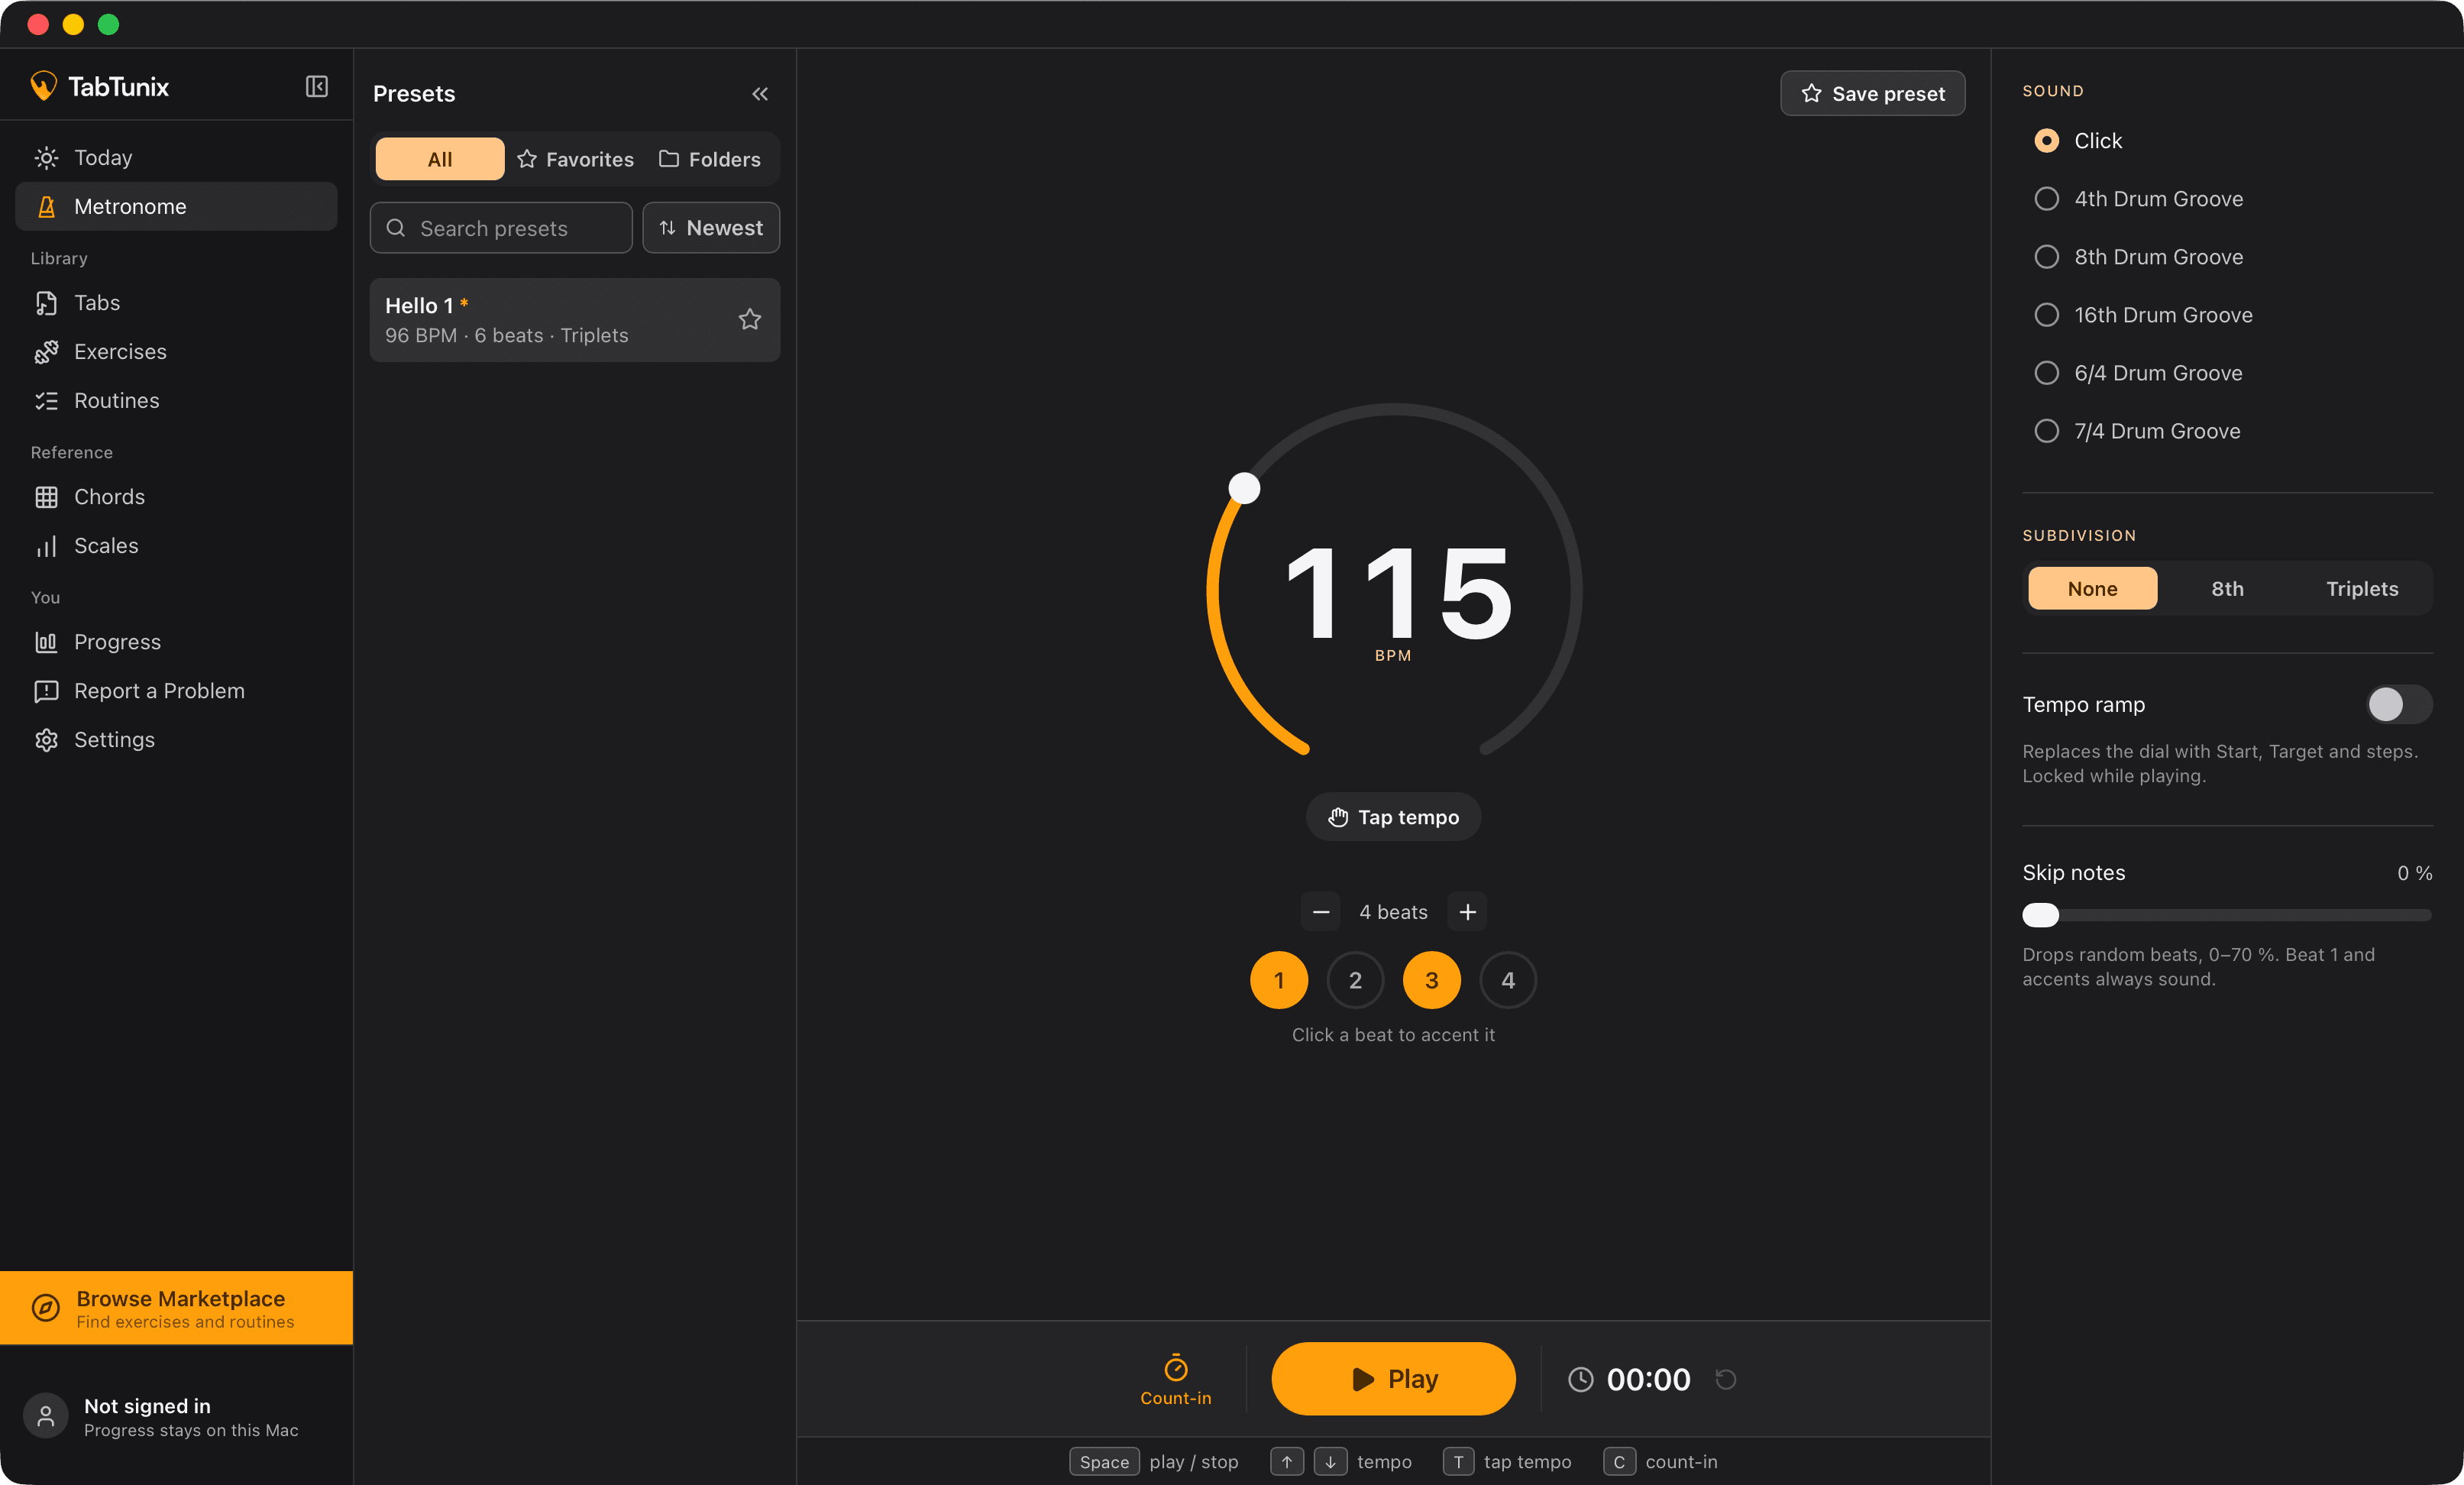Open the Today page

176,158
